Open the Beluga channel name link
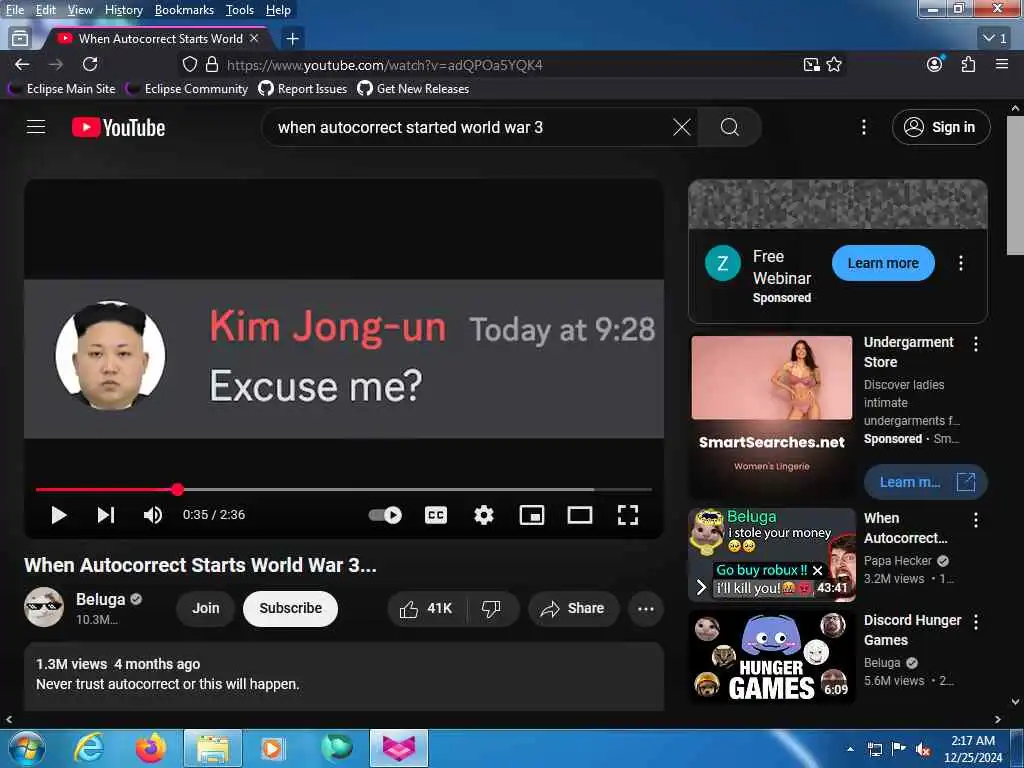Viewport: 1024px width, 768px height. [100, 600]
